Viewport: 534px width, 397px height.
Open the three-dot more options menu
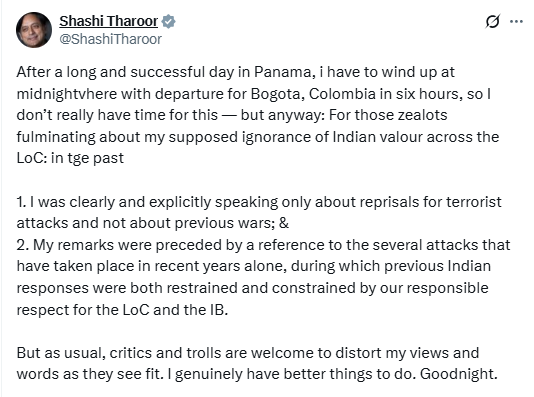[516, 21]
